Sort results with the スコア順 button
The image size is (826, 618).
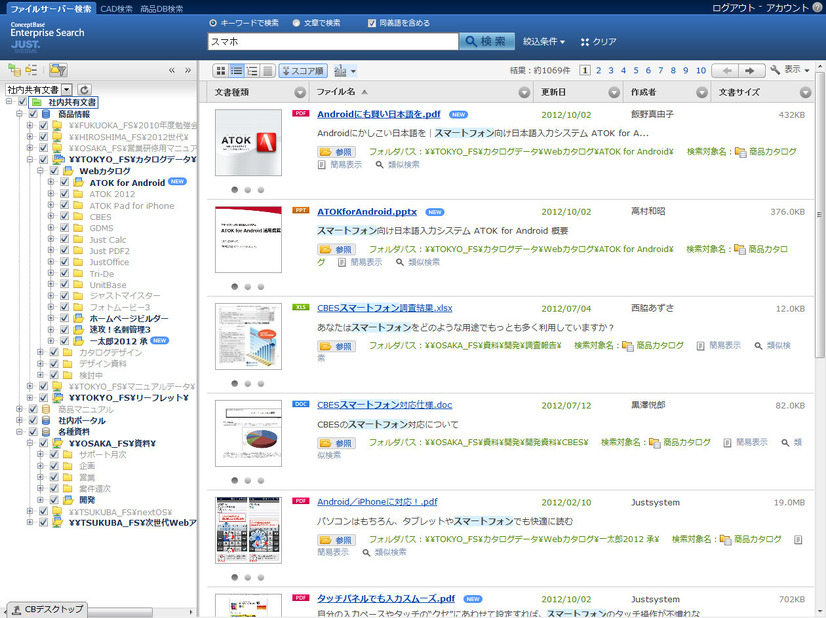(x=303, y=71)
